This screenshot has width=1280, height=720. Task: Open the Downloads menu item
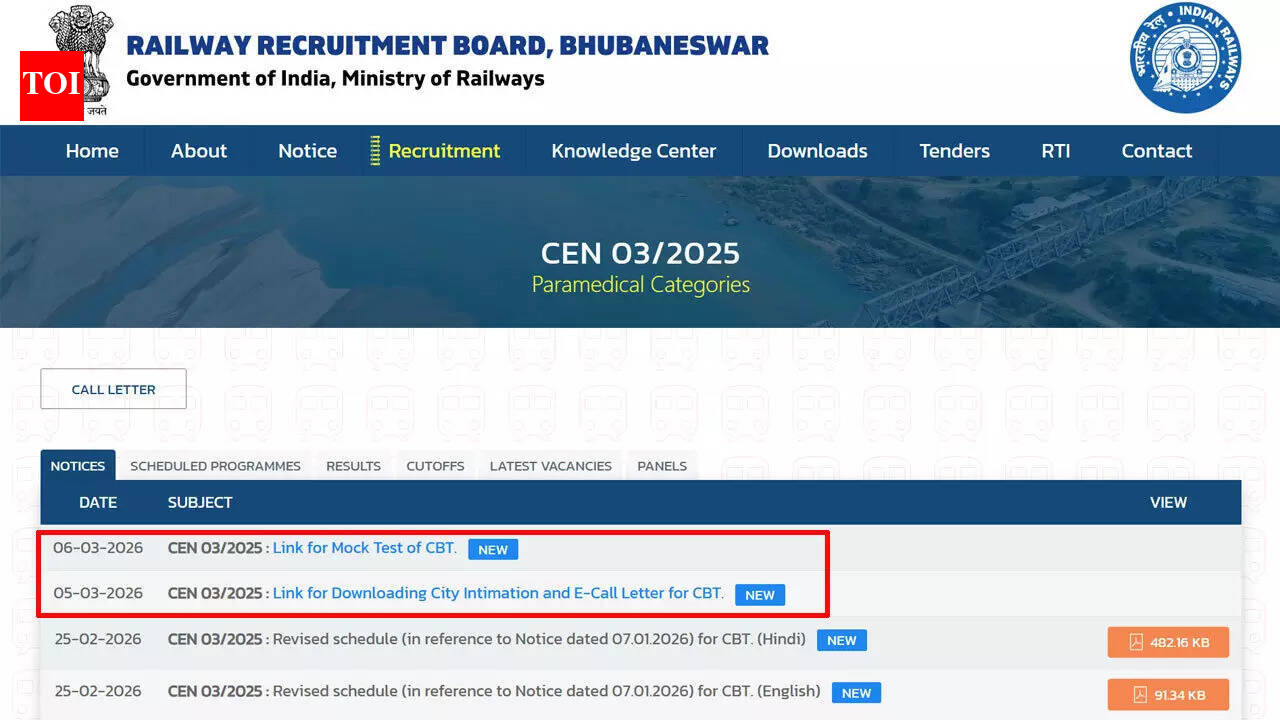pos(817,151)
